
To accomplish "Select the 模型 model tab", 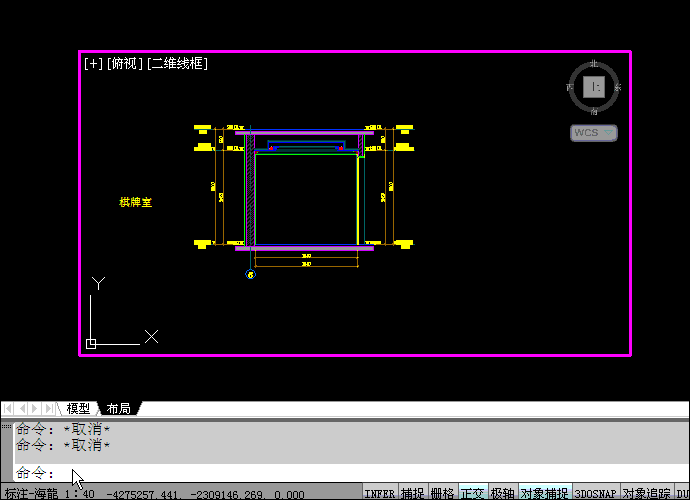I will coord(78,408).
